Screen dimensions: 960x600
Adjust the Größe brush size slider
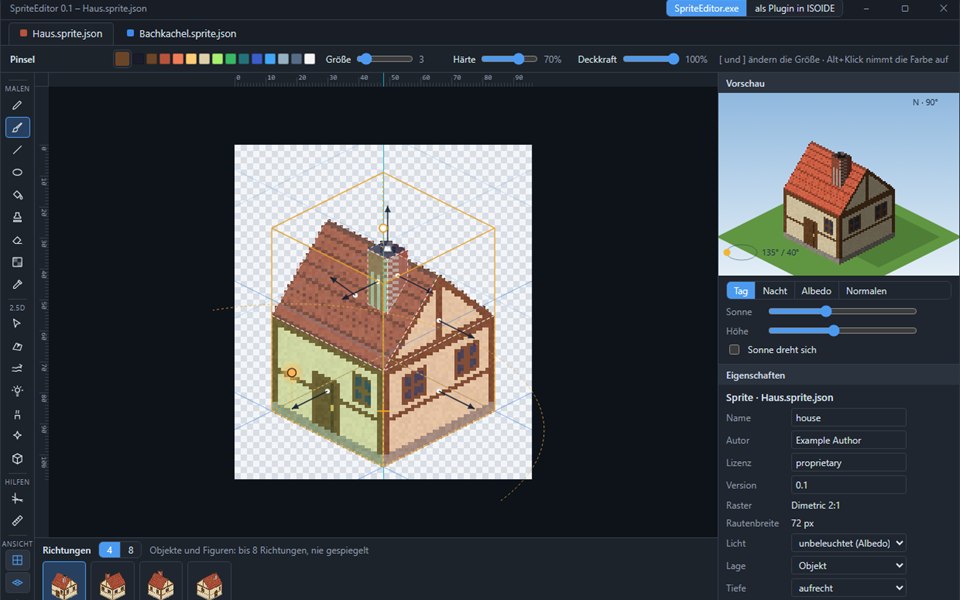point(385,59)
